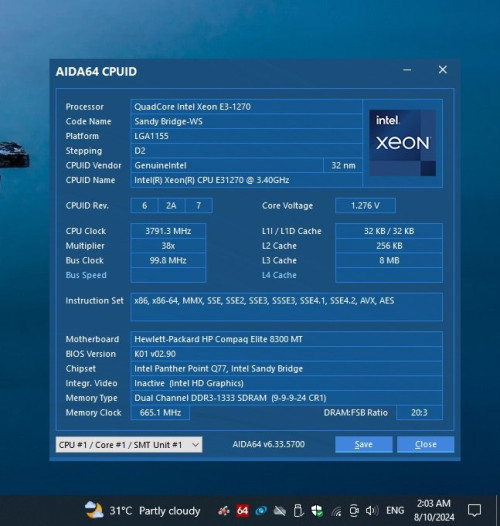Open the weather widget showing Partly cloudy

point(143,511)
